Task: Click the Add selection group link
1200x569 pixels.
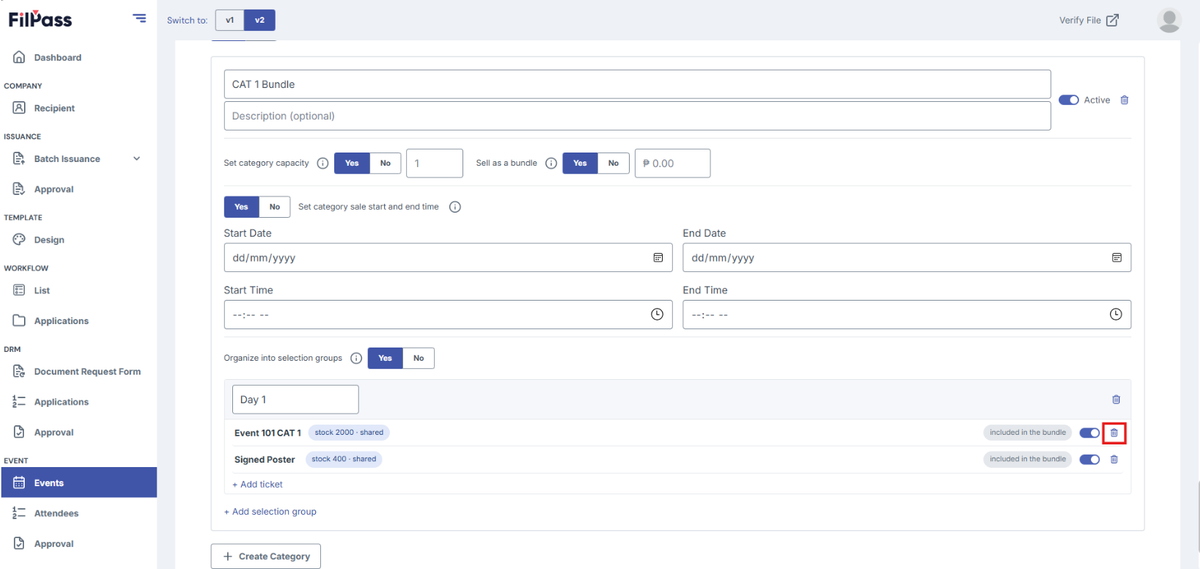Action: (270, 512)
